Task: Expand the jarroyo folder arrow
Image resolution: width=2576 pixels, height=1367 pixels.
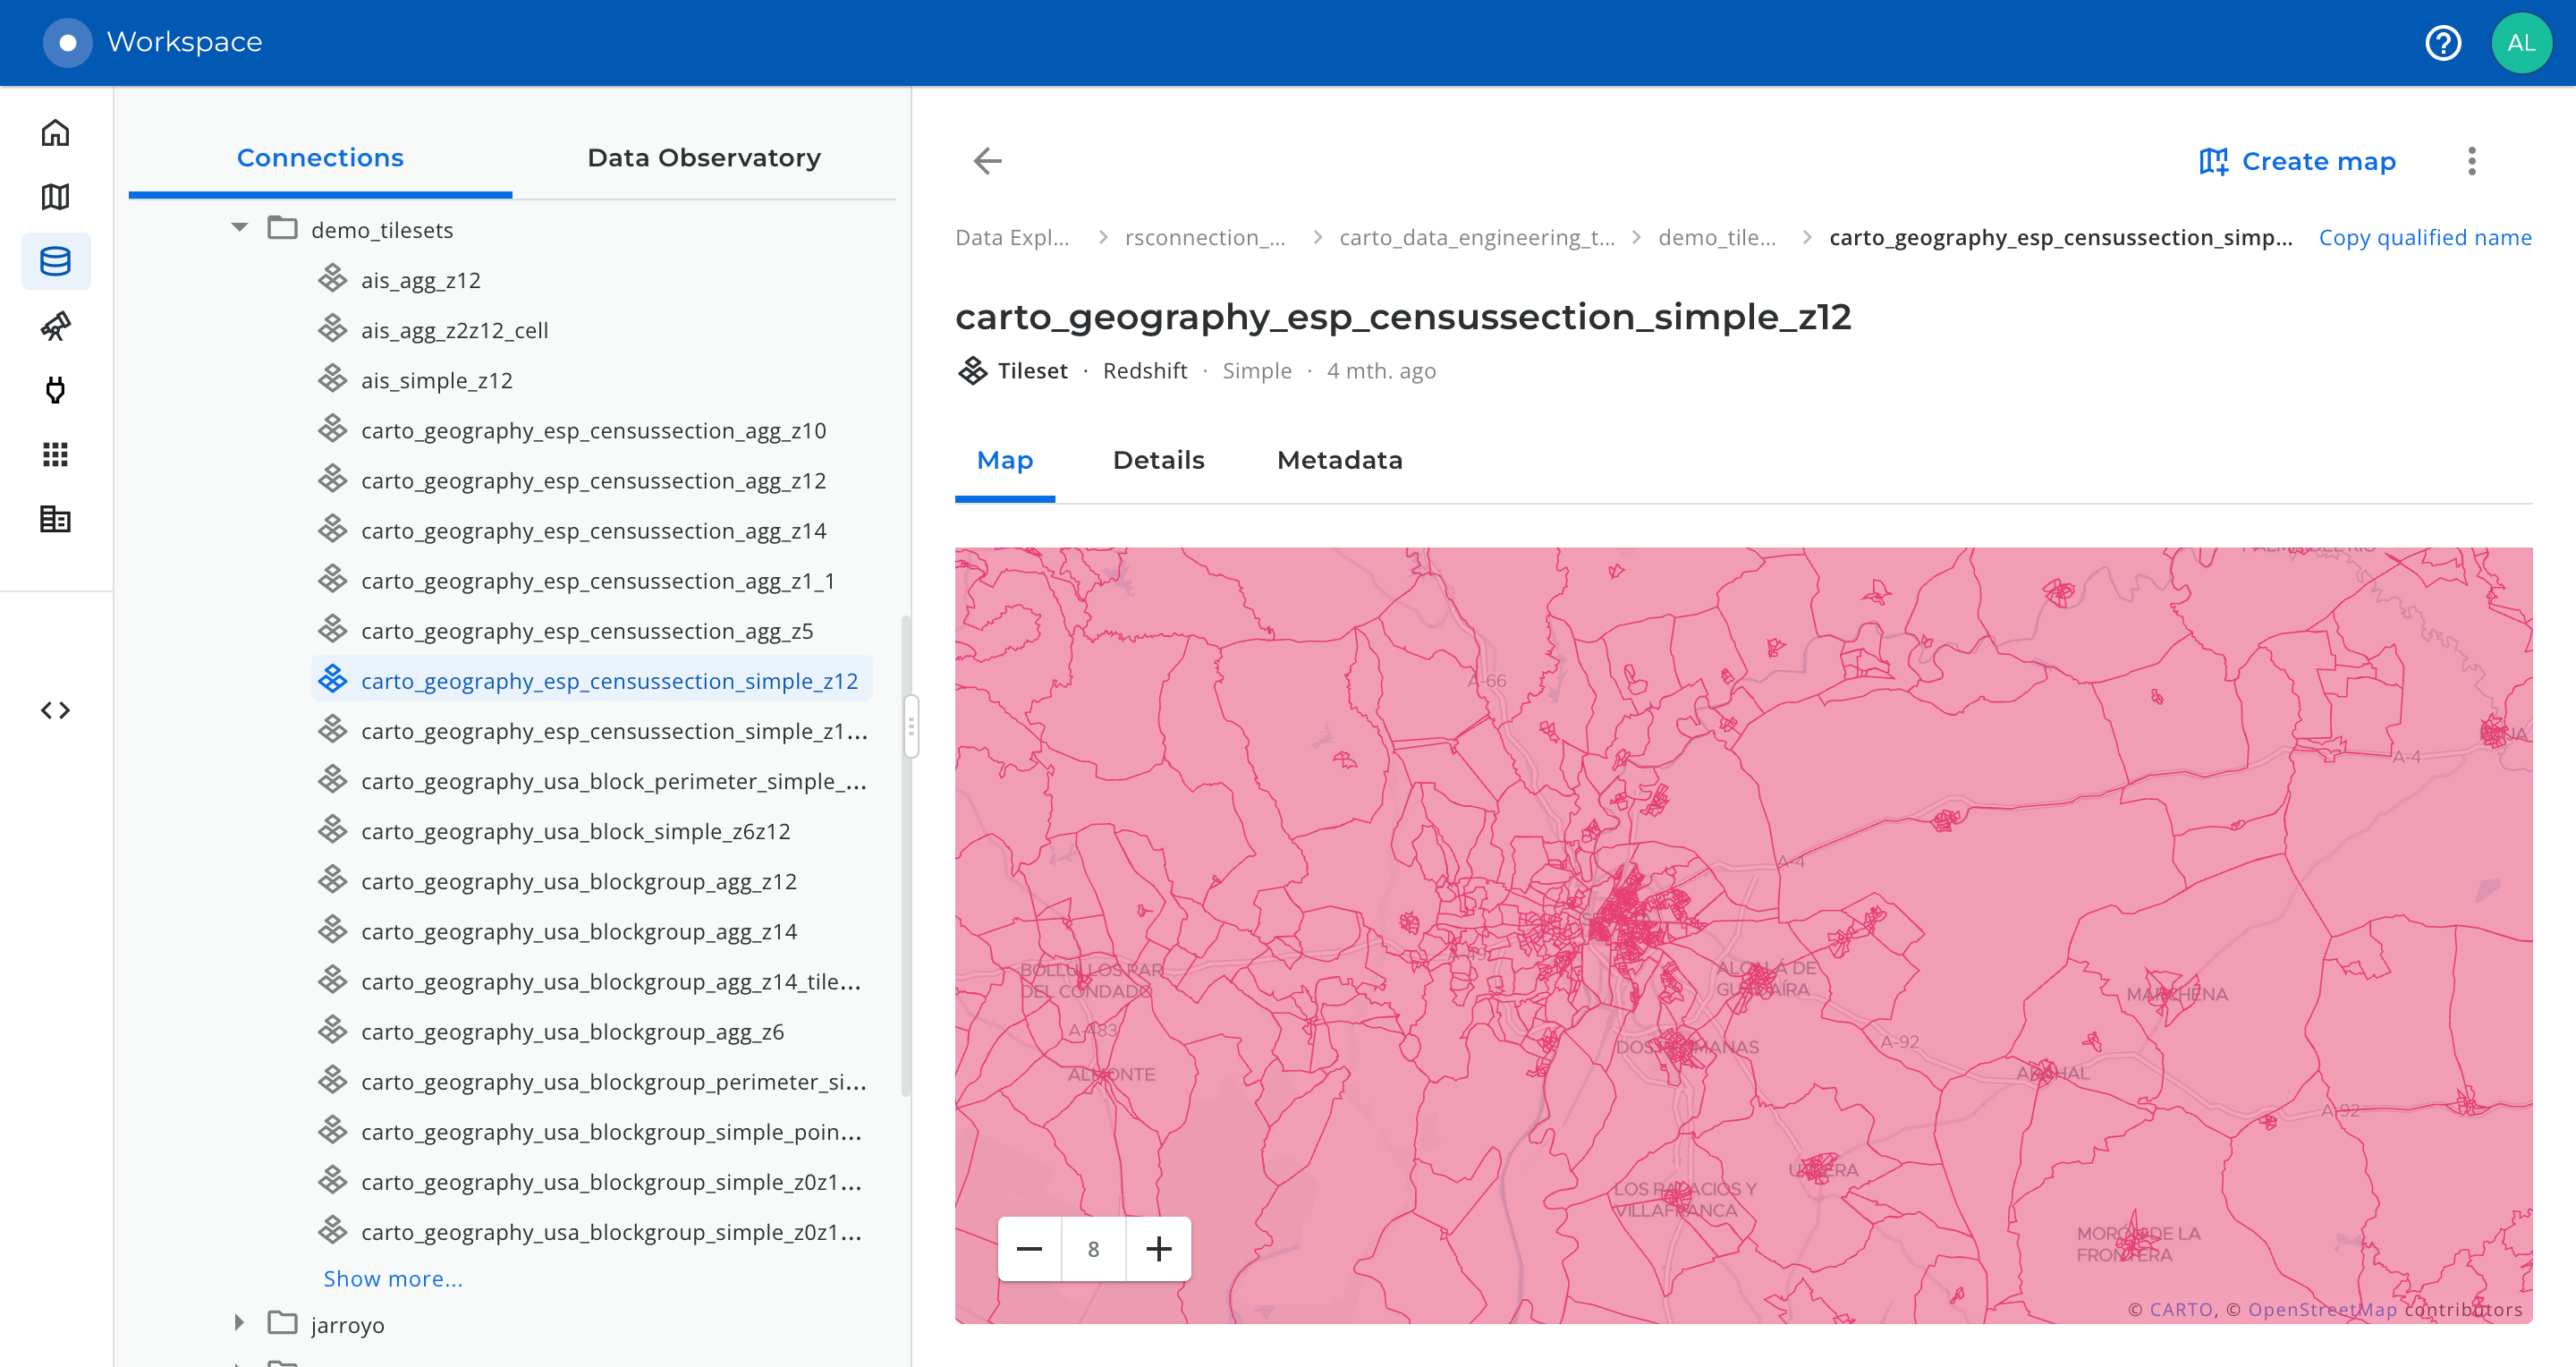Action: 239,1322
